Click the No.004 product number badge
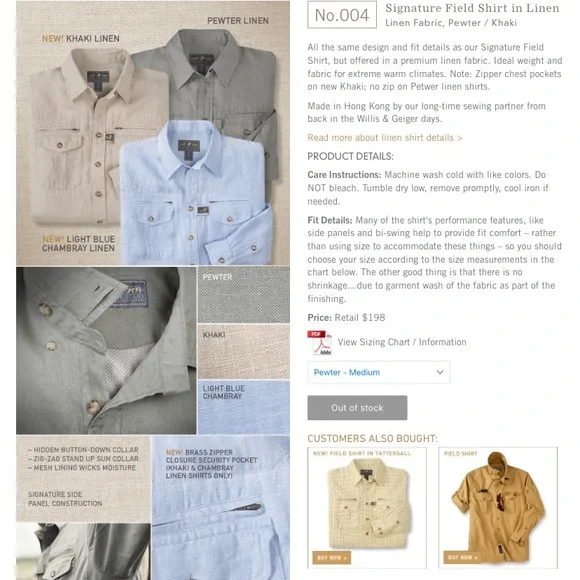 [x=342, y=15]
